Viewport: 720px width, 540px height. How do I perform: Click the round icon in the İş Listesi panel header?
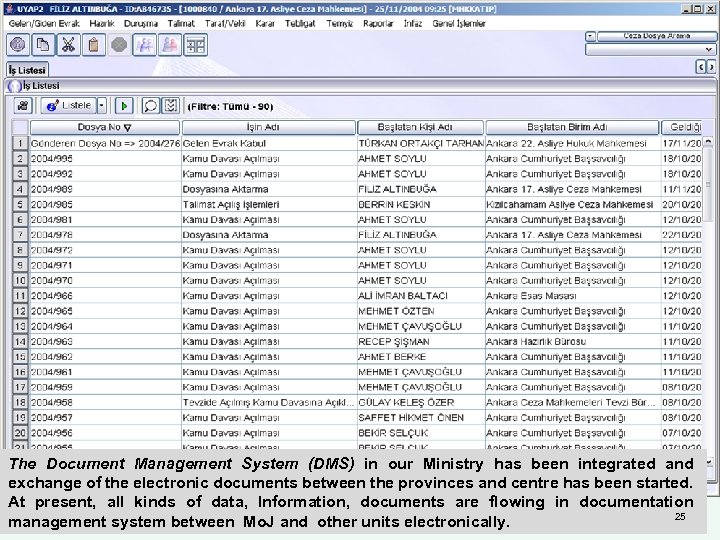[15, 86]
